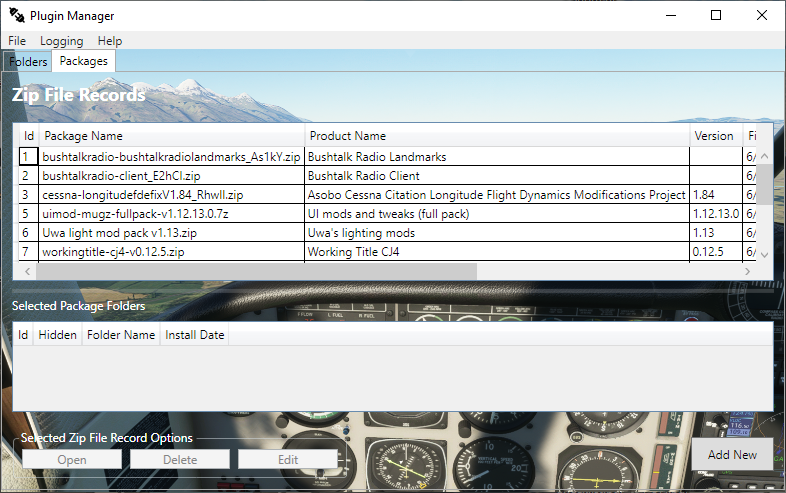This screenshot has width=786, height=493.
Task: Click product name Bushtalk Radio Landmarks
Action: [x=497, y=156]
